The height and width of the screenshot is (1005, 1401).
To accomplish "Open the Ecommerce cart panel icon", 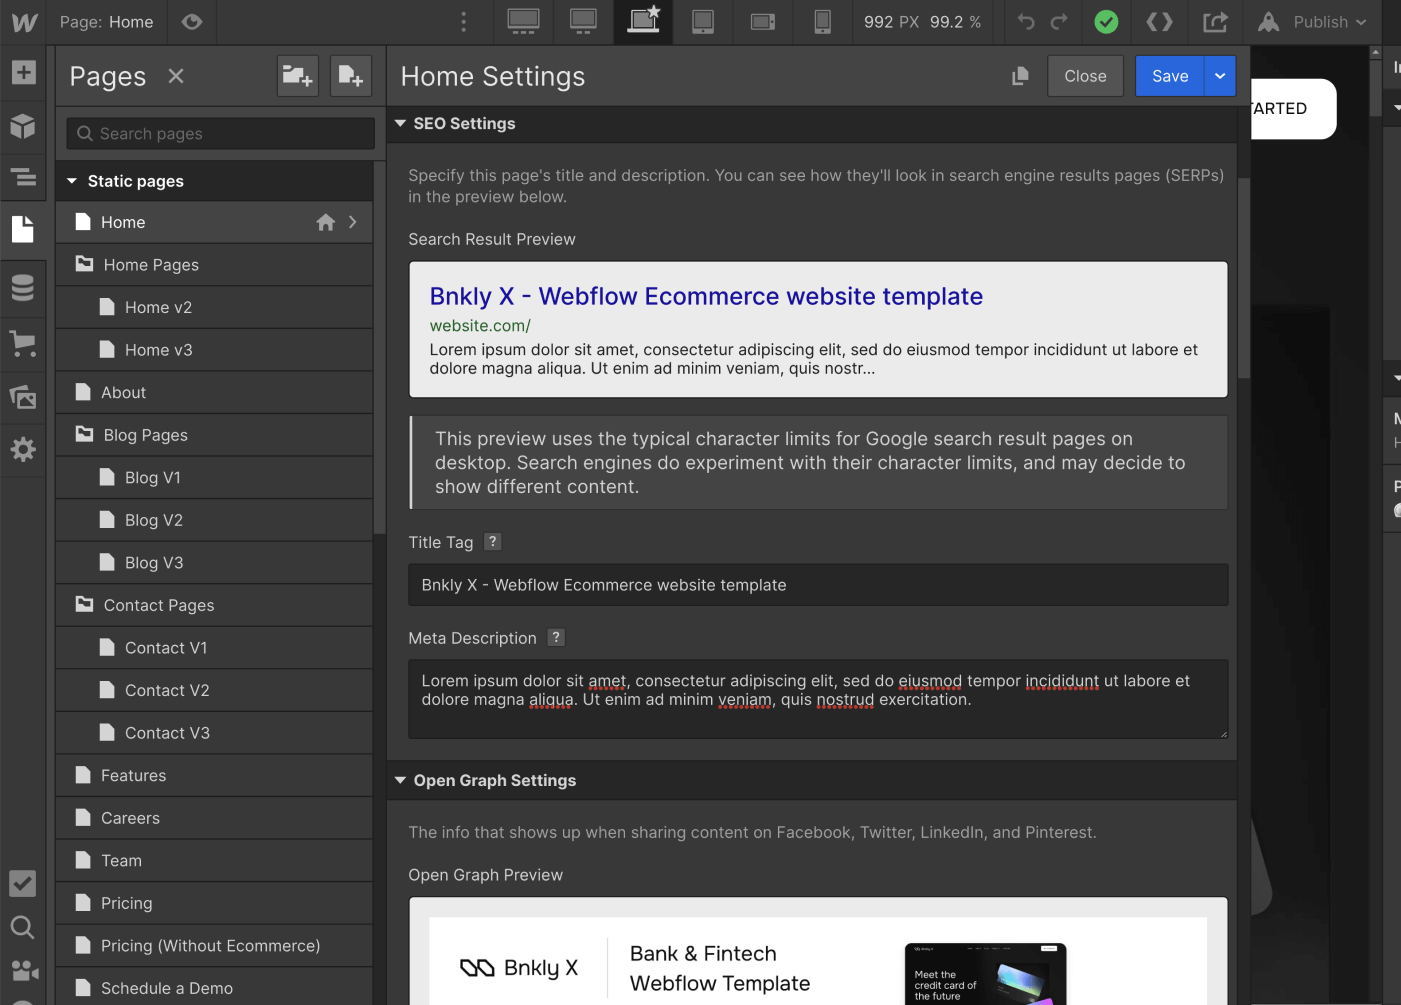I will pos(23,344).
